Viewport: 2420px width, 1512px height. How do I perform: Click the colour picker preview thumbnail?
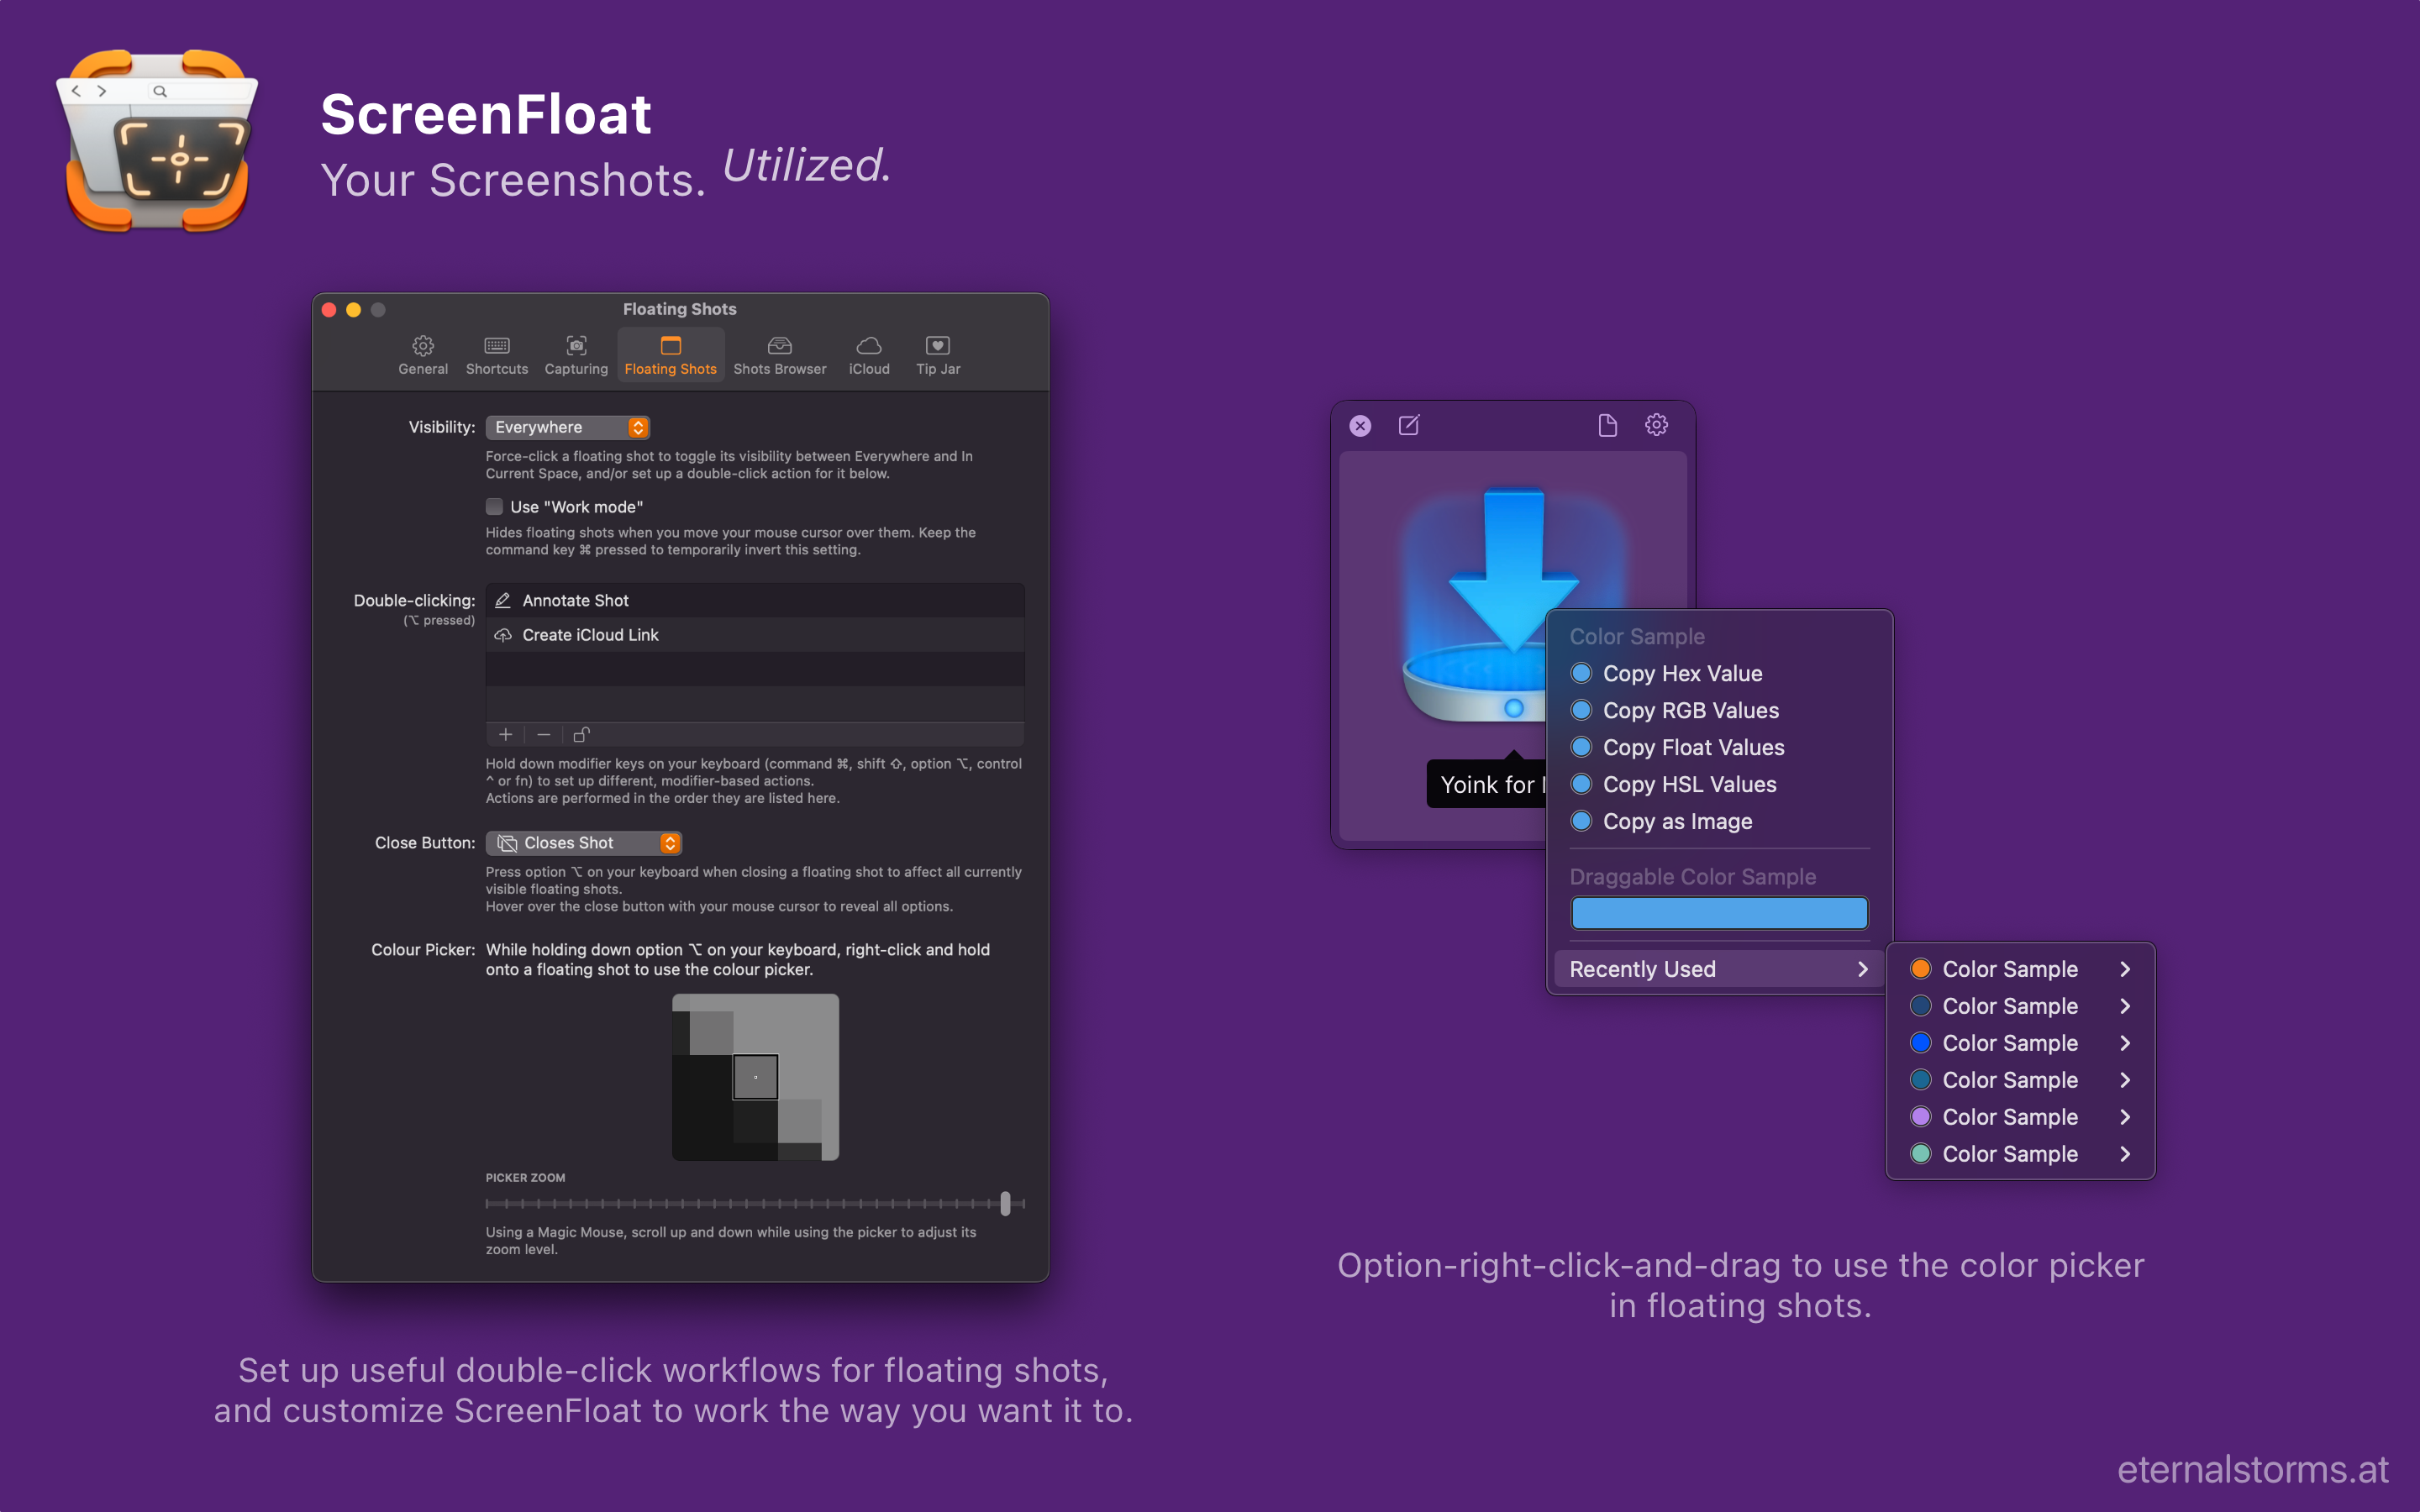point(755,1077)
